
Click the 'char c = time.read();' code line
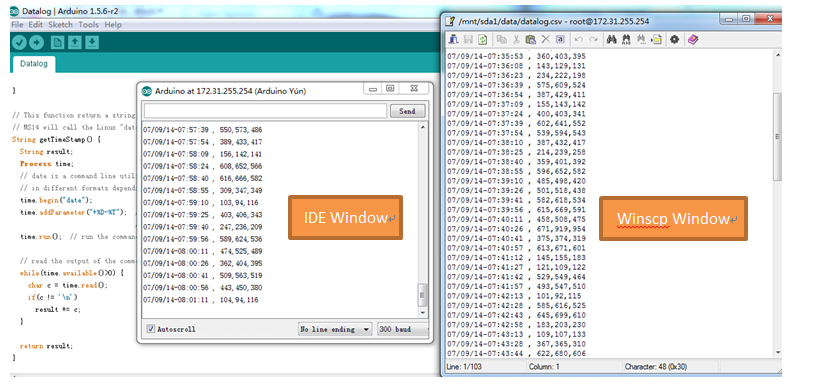click(x=68, y=285)
